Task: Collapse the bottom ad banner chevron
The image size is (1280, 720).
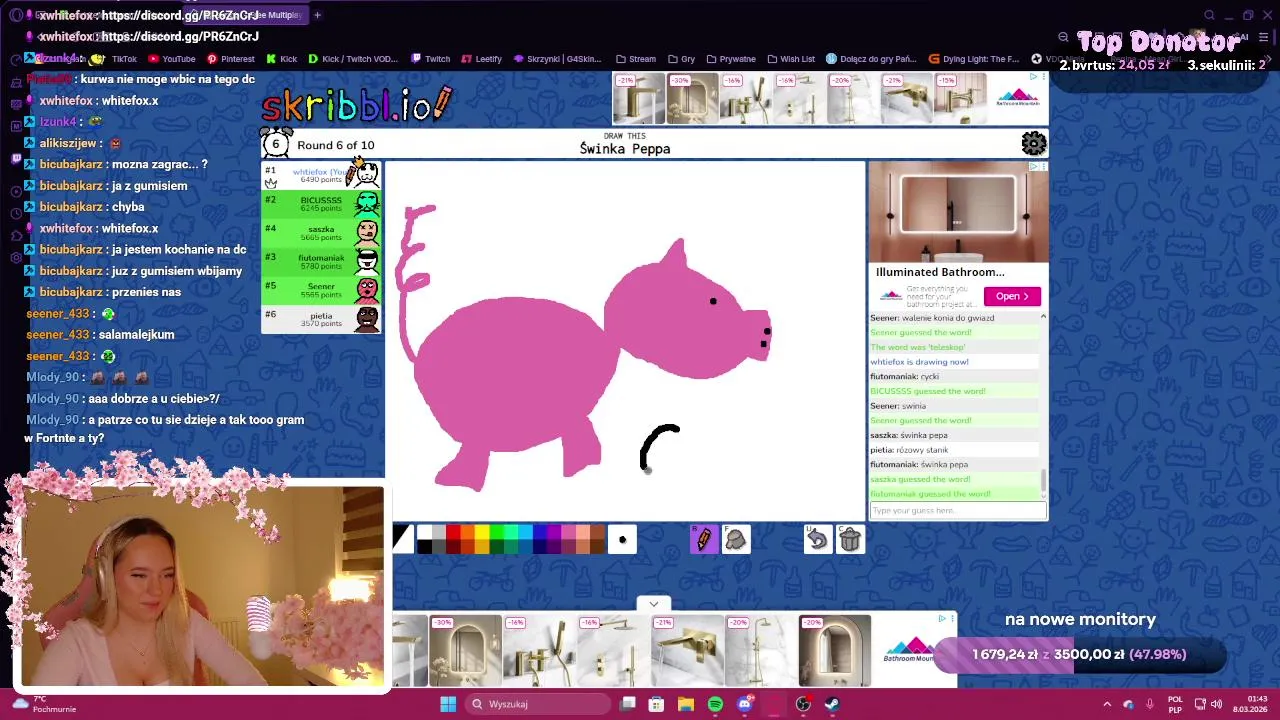Action: pyautogui.click(x=654, y=604)
